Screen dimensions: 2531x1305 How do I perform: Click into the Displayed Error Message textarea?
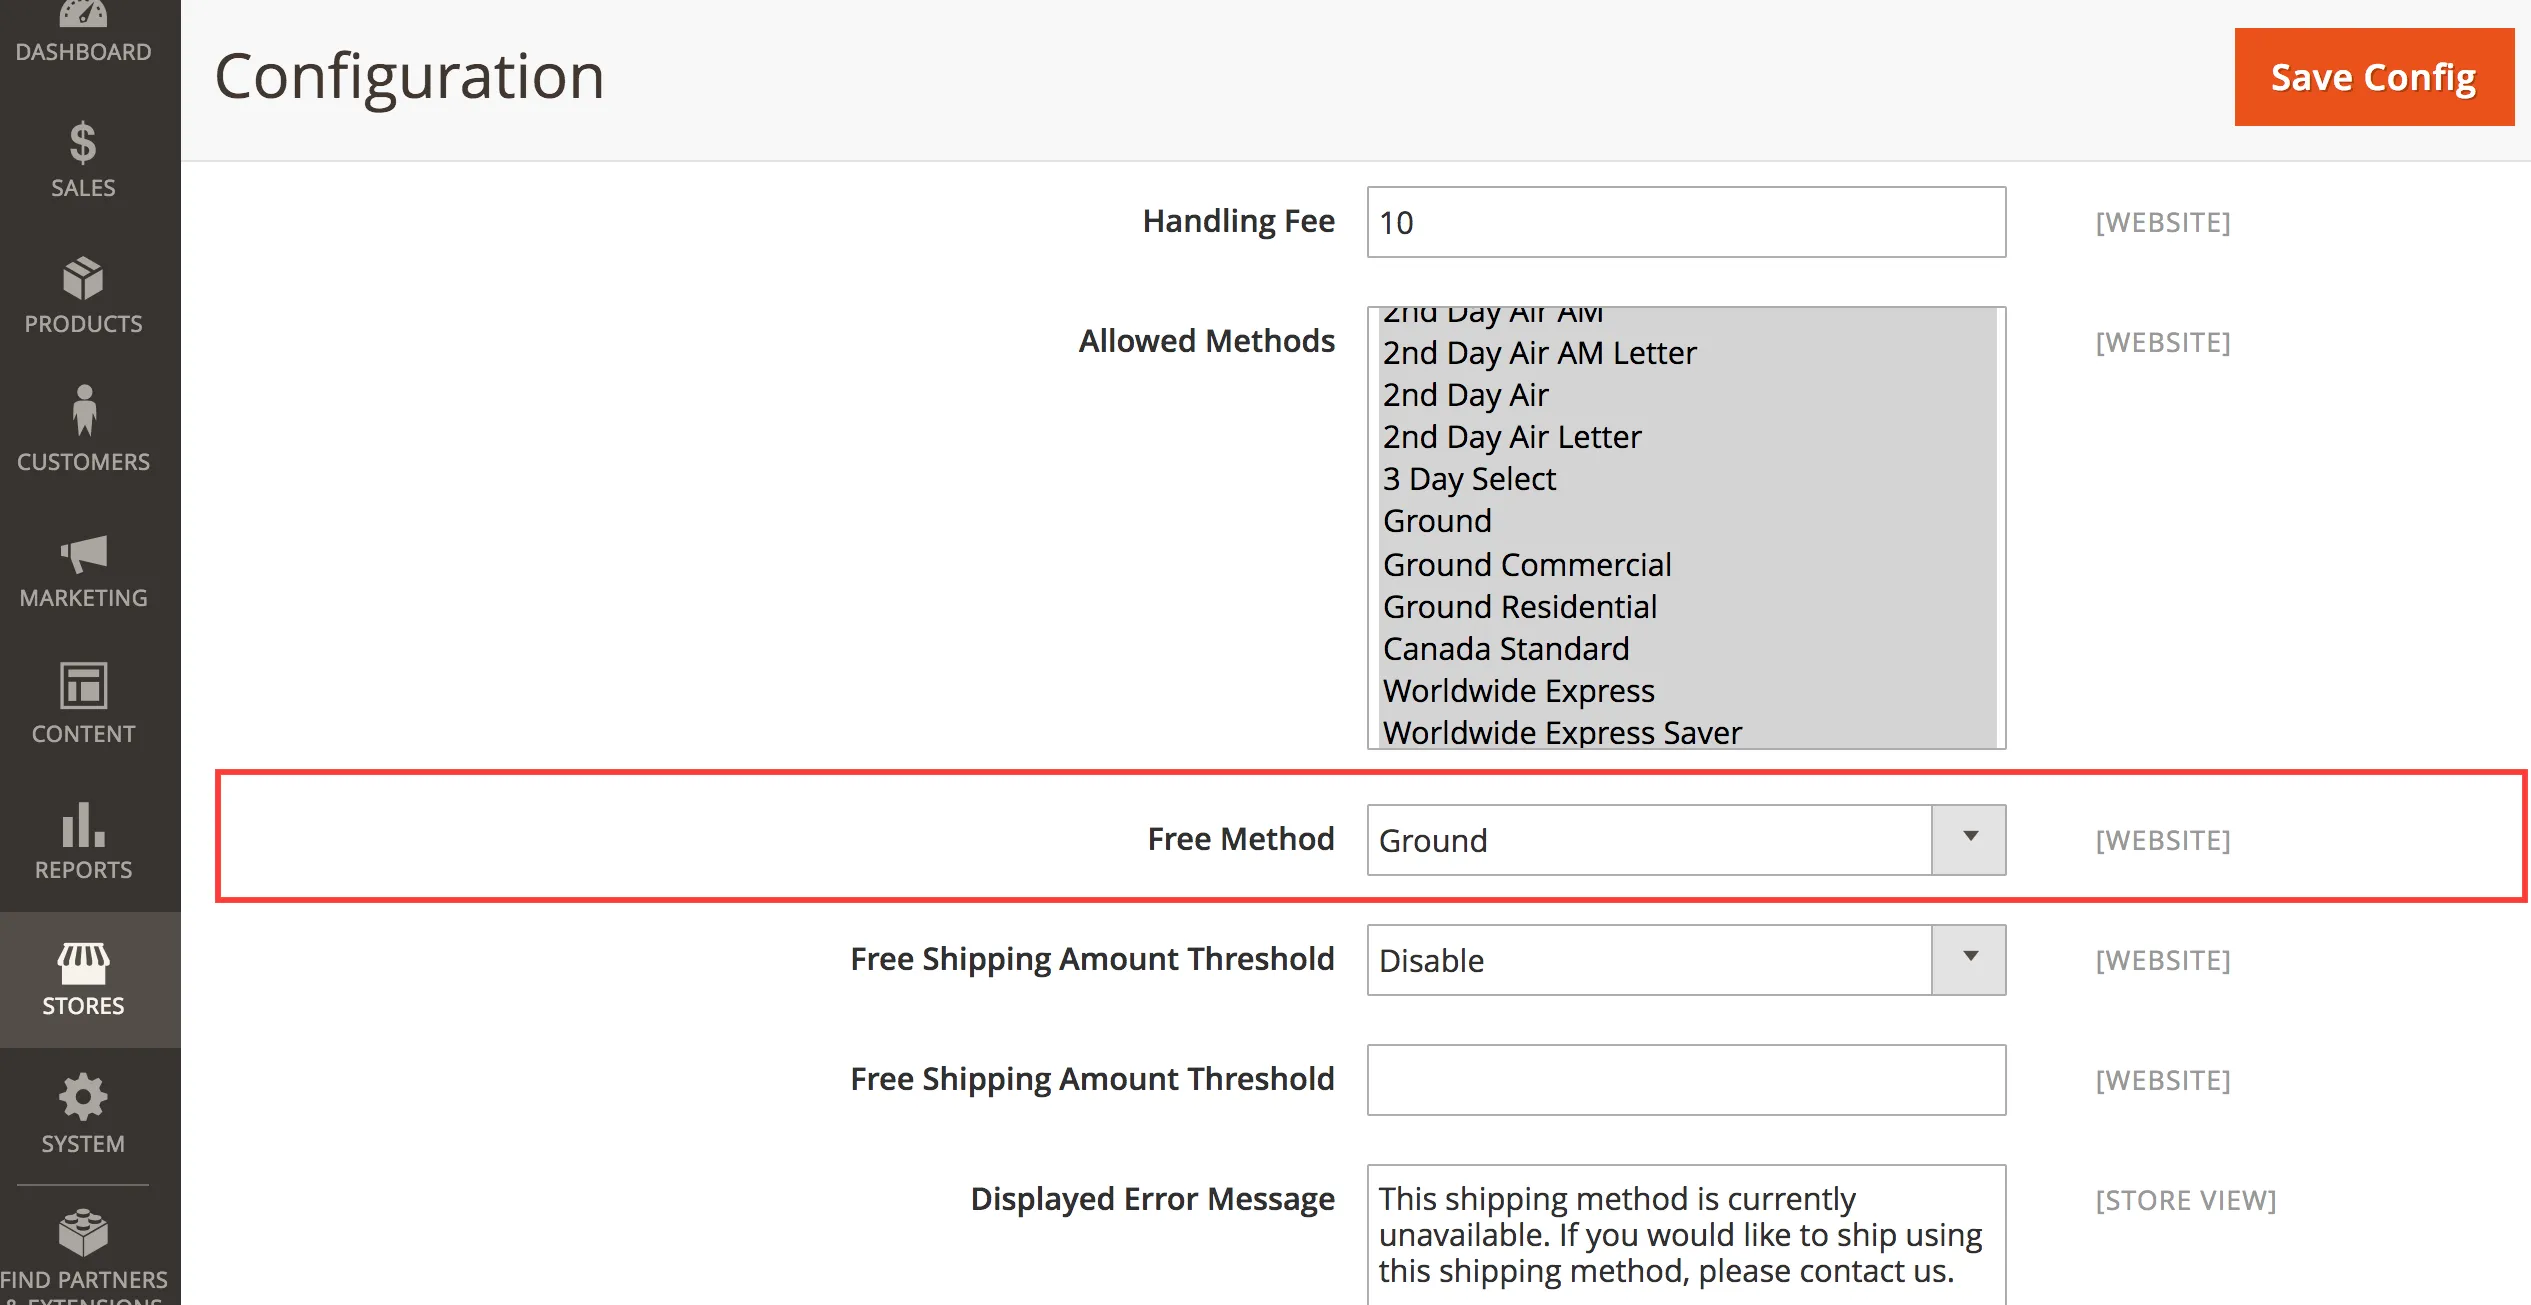[1685, 1235]
